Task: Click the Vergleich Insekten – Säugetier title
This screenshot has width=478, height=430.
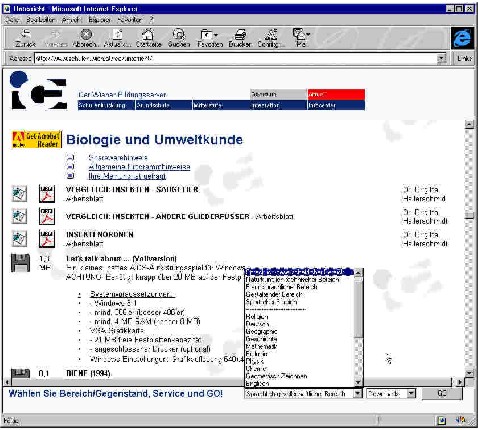Action: point(132,189)
